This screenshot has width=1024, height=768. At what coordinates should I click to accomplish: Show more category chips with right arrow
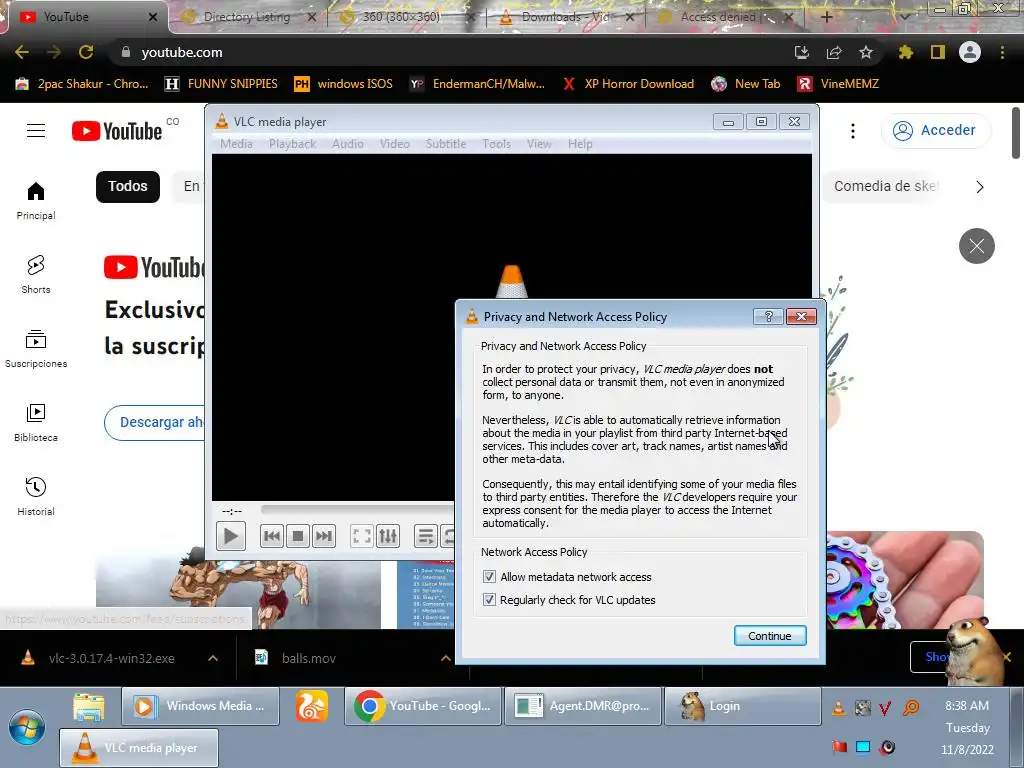[x=980, y=187]
